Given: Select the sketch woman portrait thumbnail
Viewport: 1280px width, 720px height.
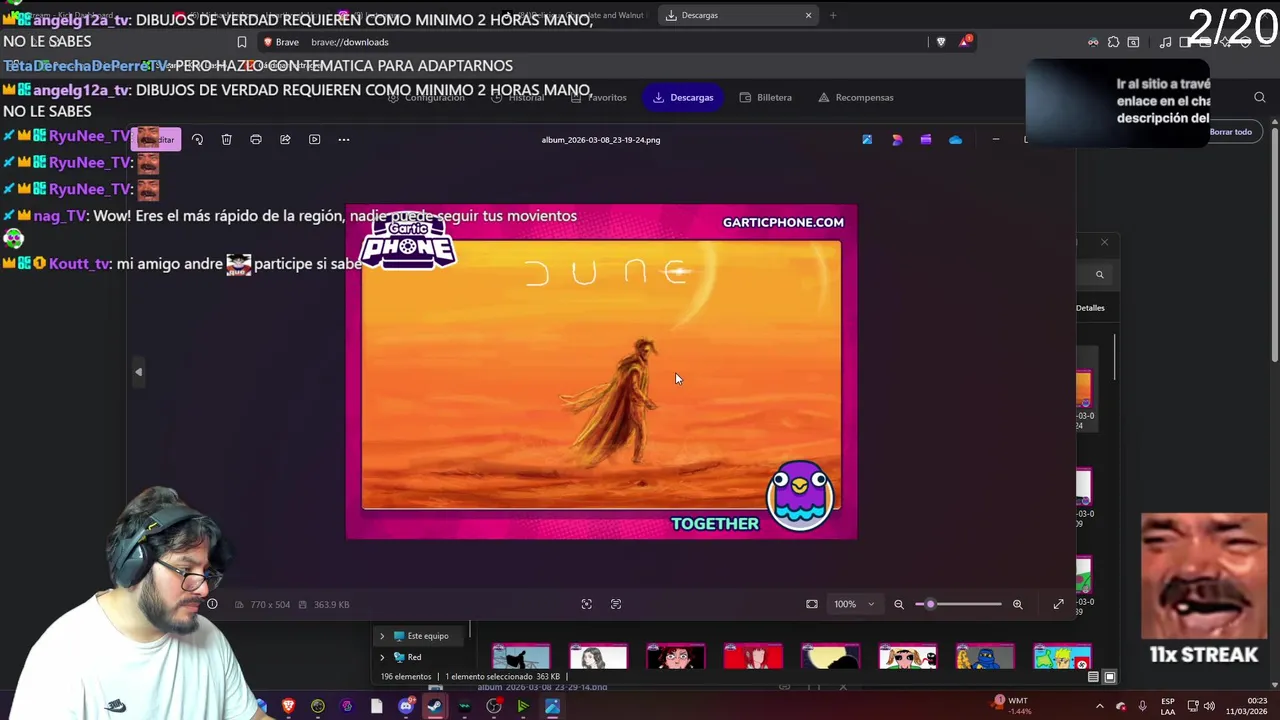Looking at the screenshot, I should click(598, 658).
